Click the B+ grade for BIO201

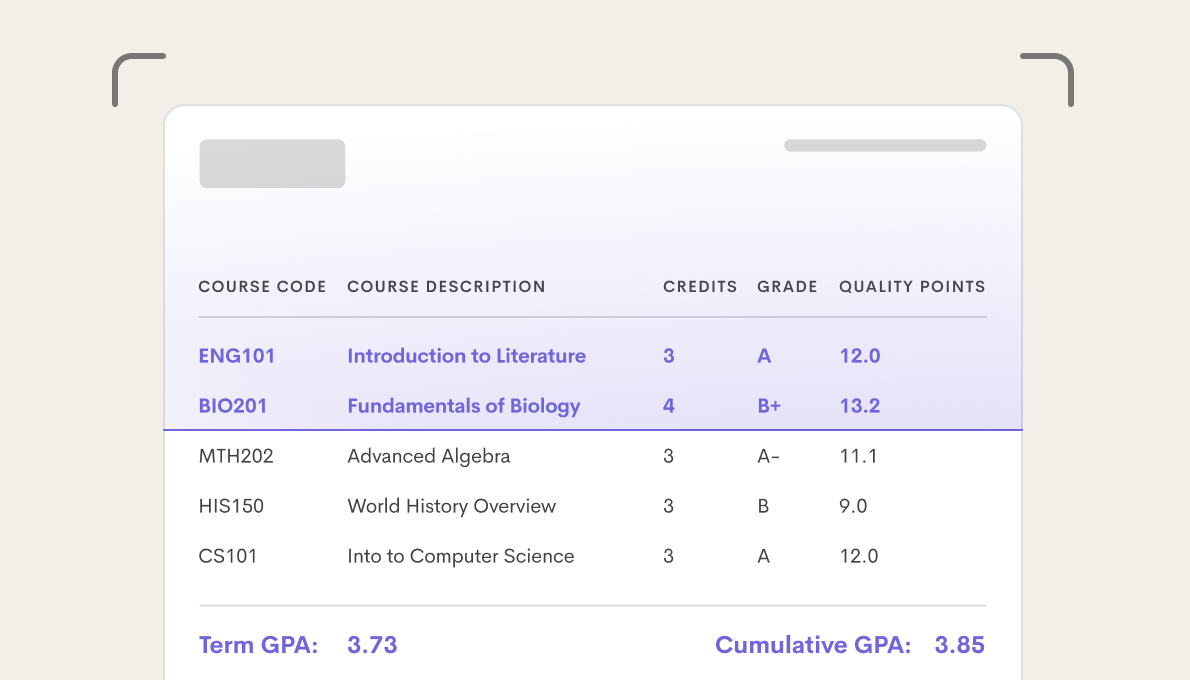tap(769, 406)
